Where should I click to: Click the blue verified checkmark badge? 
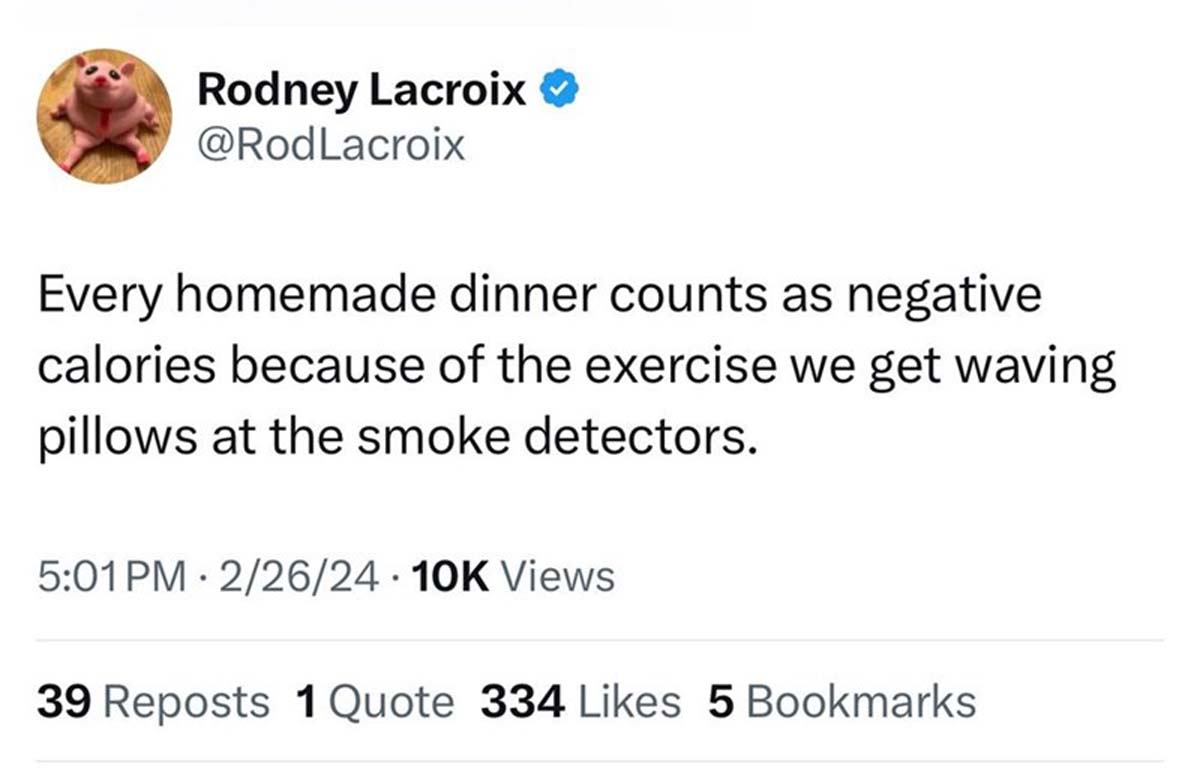(558, 90)
